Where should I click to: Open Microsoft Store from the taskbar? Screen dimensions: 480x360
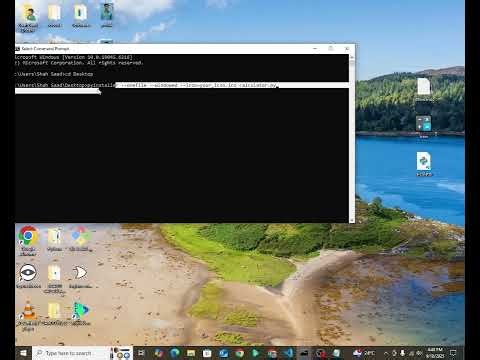coord(207,353)
